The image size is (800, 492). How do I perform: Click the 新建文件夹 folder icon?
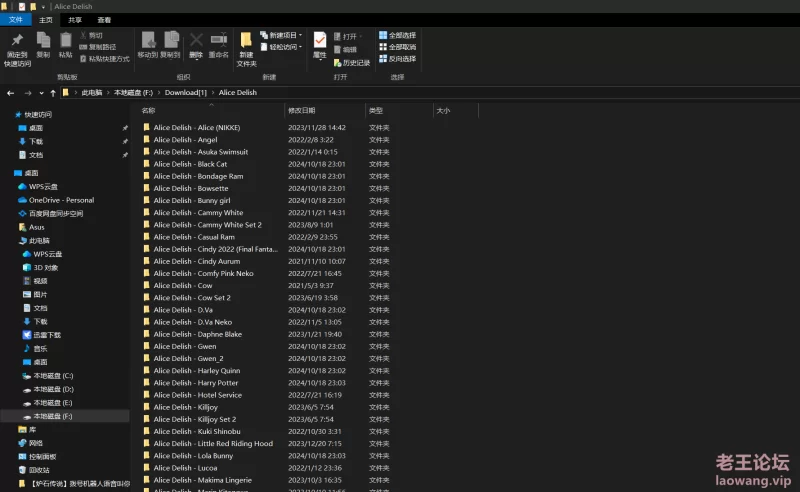[246, 41]
